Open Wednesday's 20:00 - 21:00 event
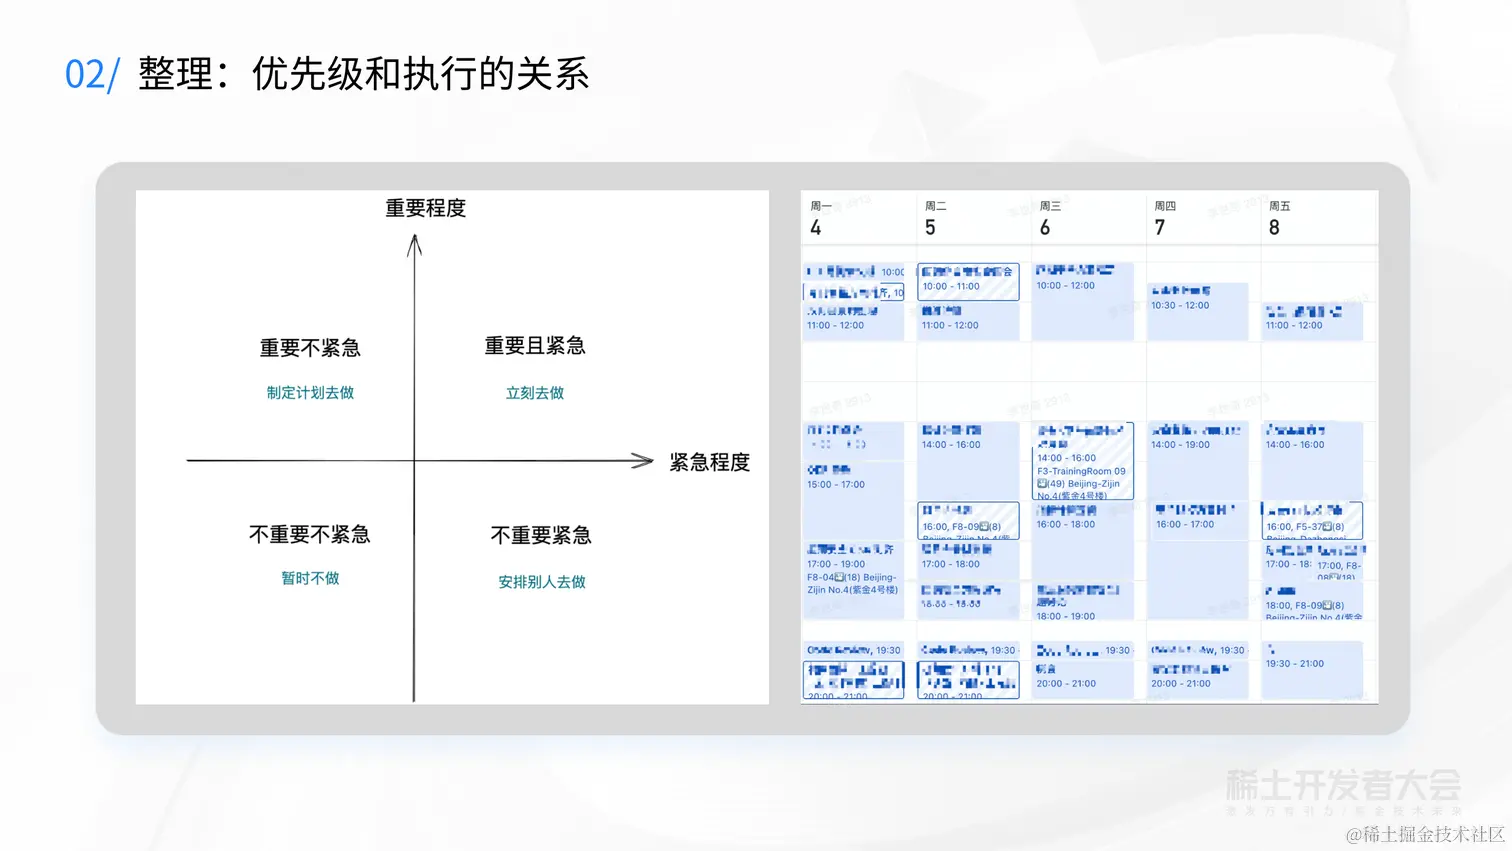The width and height of the screenshot is (1512, 851). click(x=1083, y=680)
